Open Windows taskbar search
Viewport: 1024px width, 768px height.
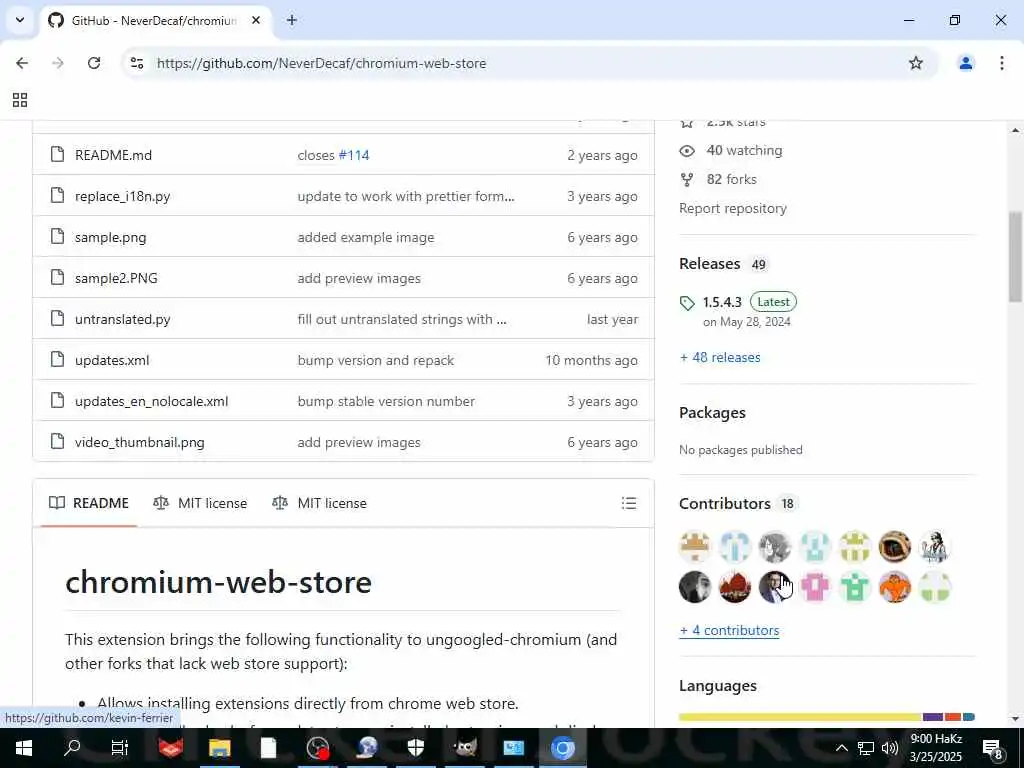click(x=72, y=748)
